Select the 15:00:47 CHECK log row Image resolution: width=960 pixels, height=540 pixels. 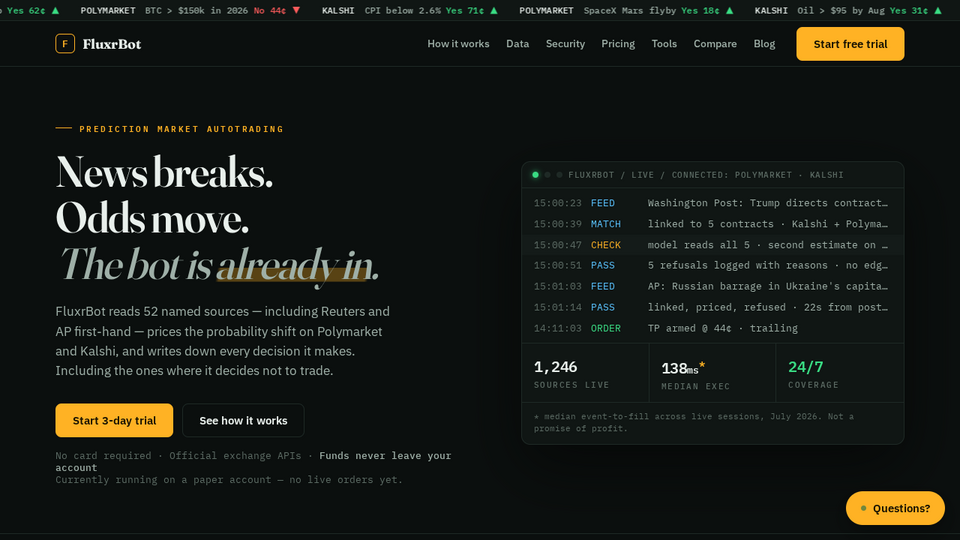click(712, 245)
